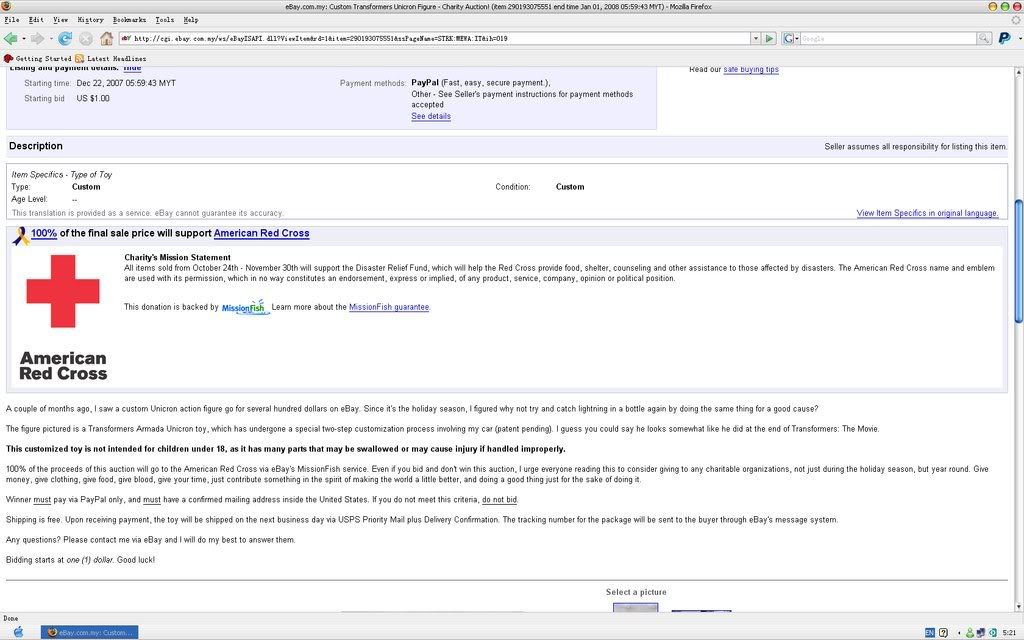This screenshot has width=1024, height=640.
Task: Open the MissionFish guarantee link
Action: tap(389, 307)
